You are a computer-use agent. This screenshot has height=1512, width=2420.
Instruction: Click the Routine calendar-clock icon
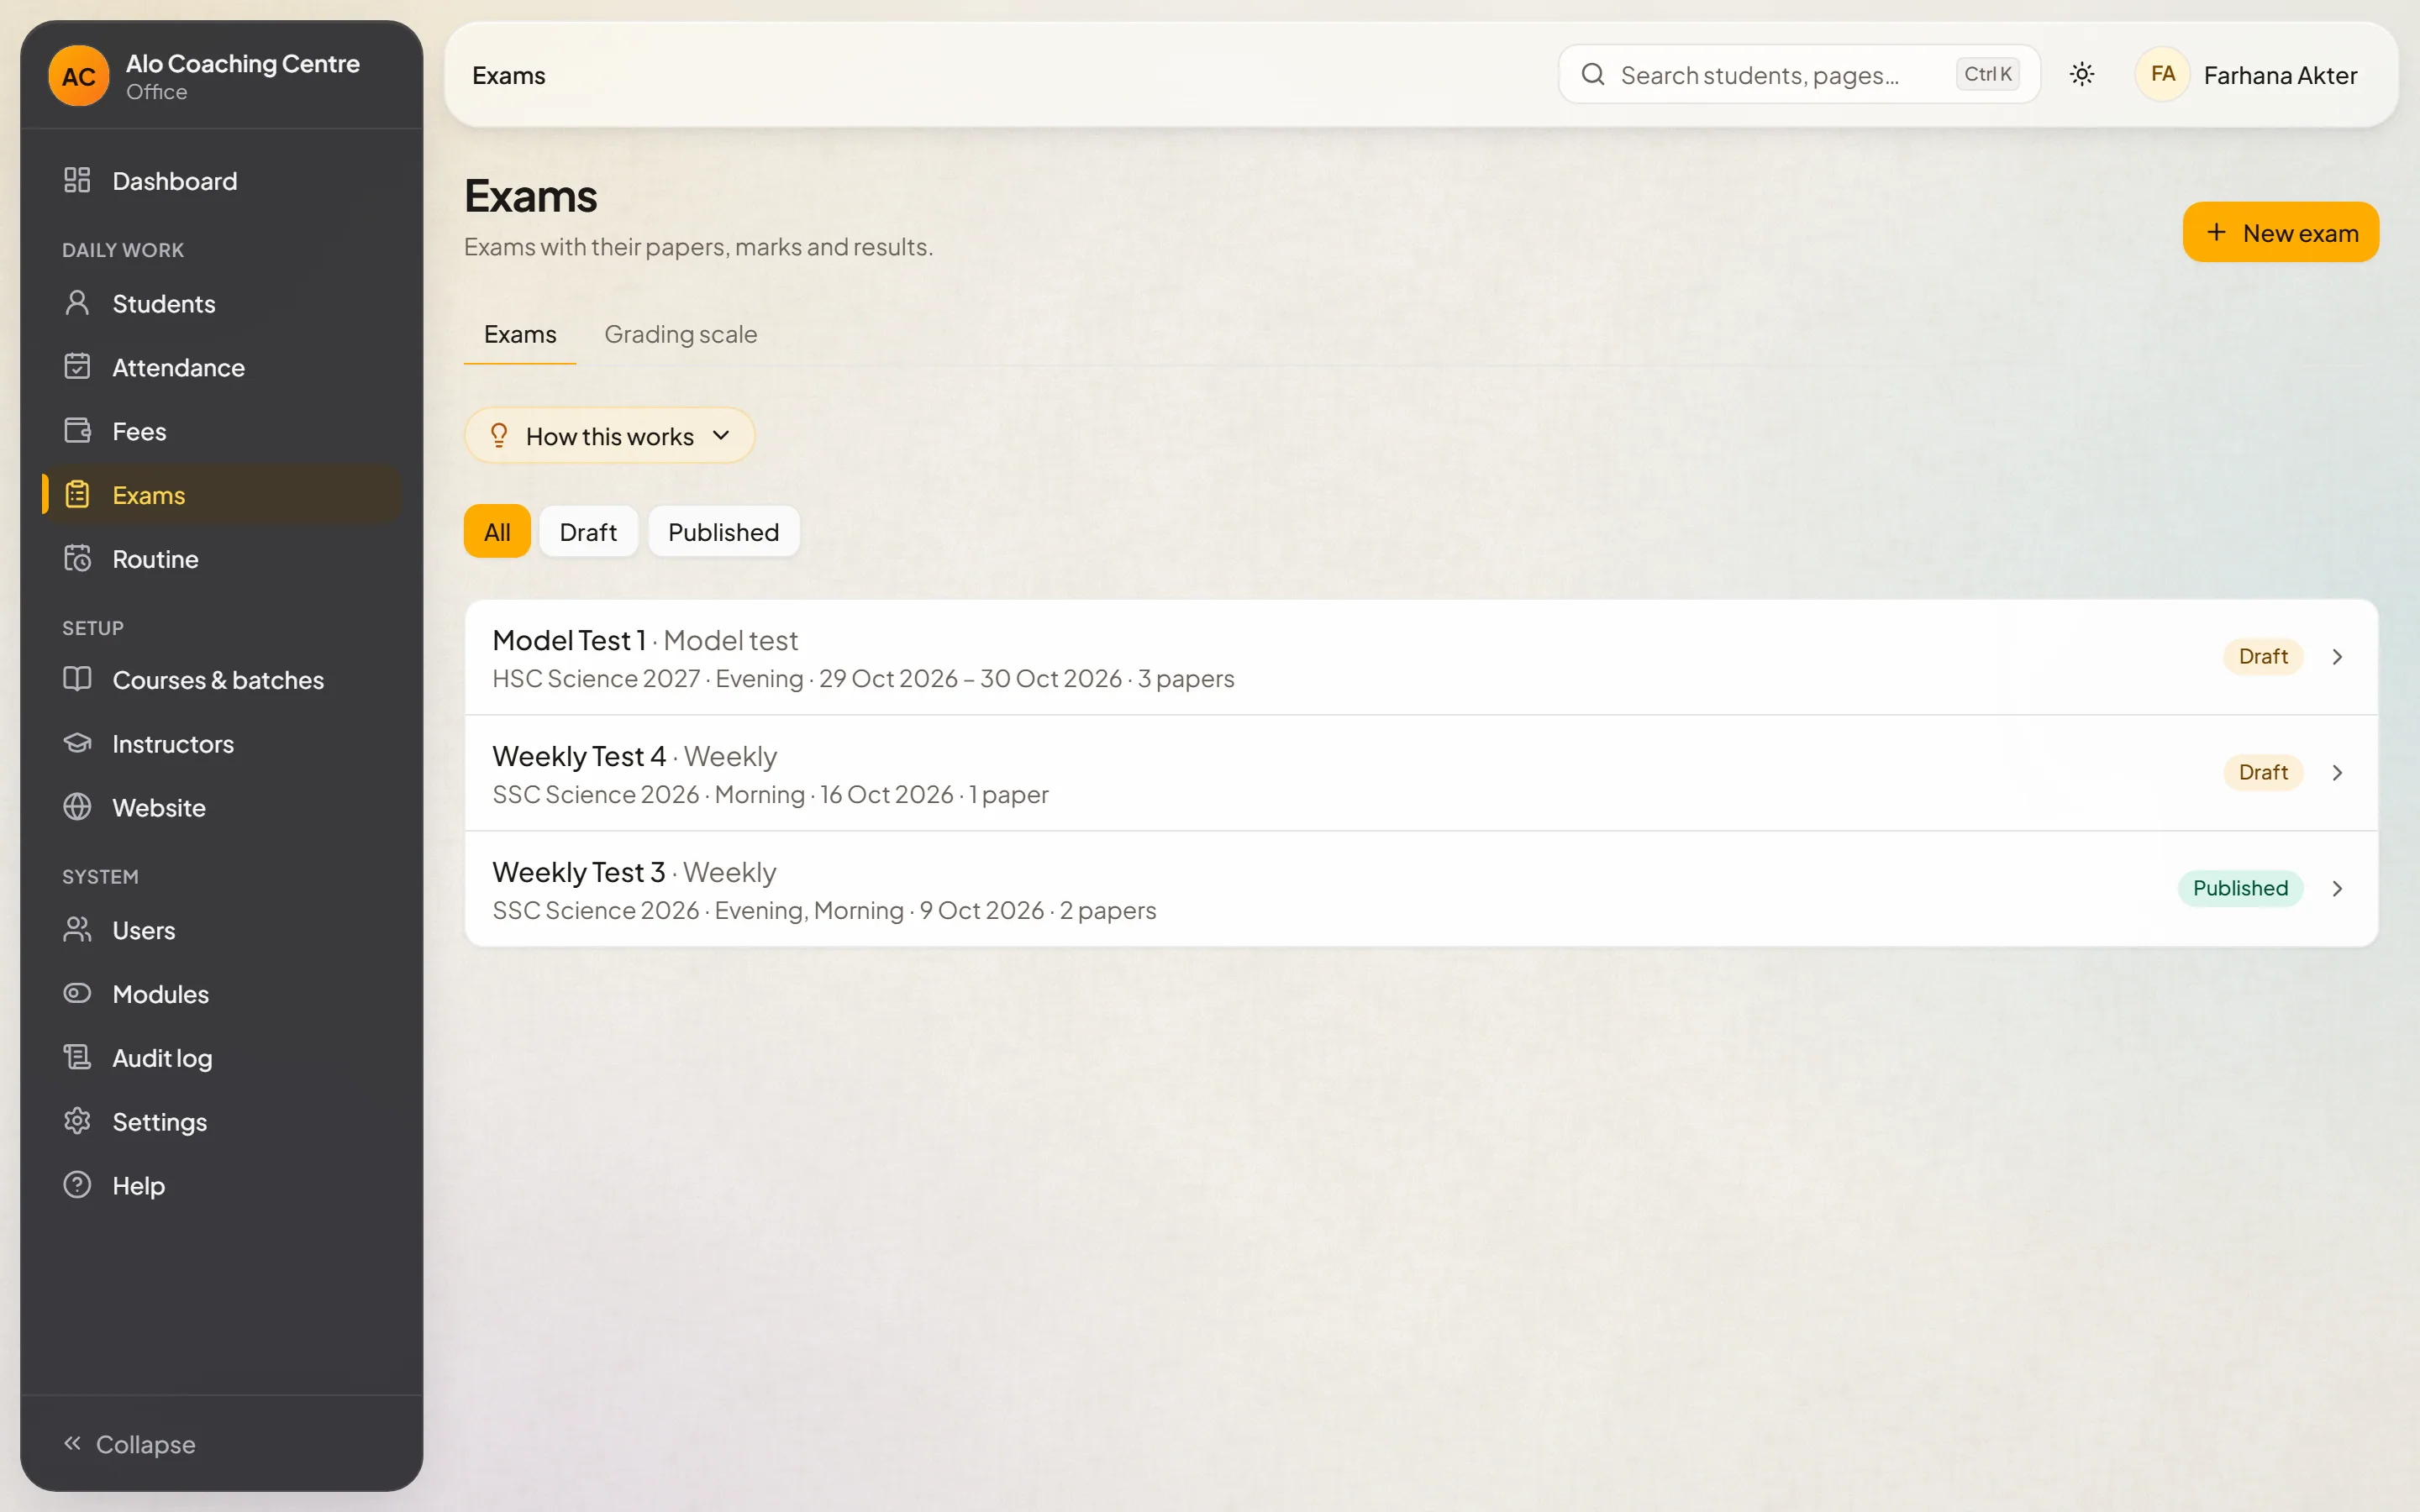(77, 559)
